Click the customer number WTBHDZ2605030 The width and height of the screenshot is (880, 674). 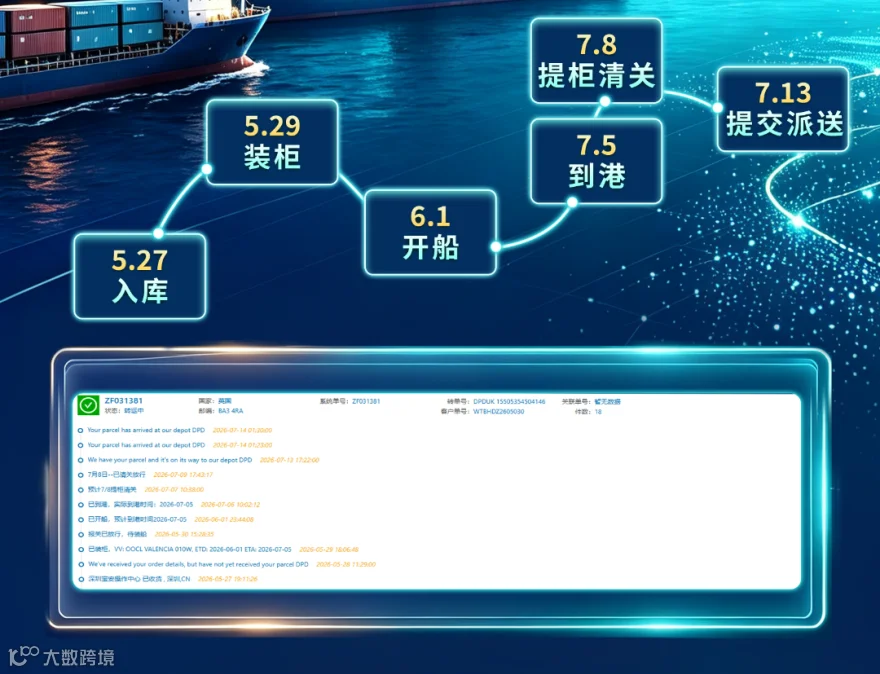[498, 411]
